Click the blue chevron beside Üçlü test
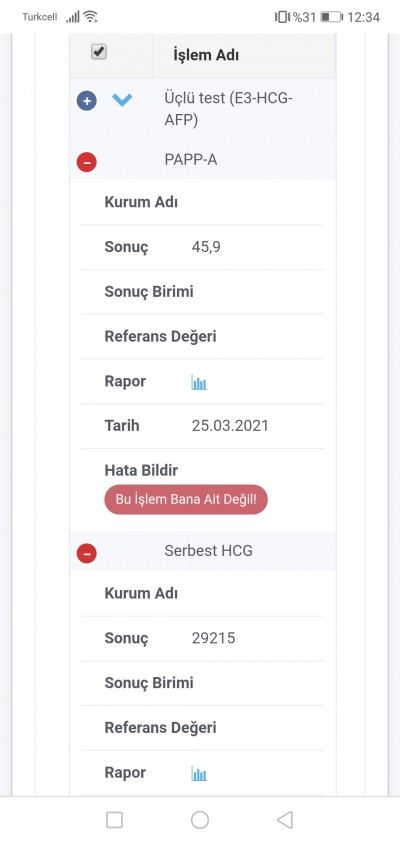The height and width of the screenshot is (844, 400). tap(122, 100)
